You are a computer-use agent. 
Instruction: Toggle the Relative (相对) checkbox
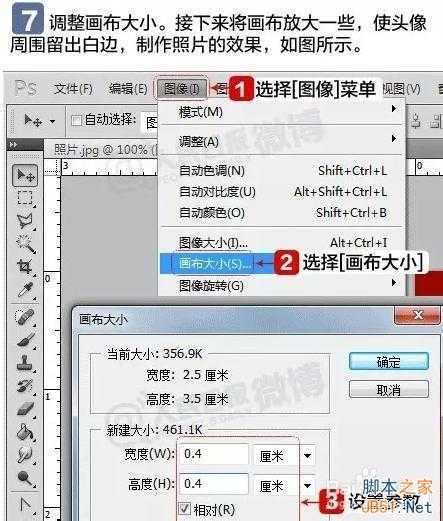[184, 509]
